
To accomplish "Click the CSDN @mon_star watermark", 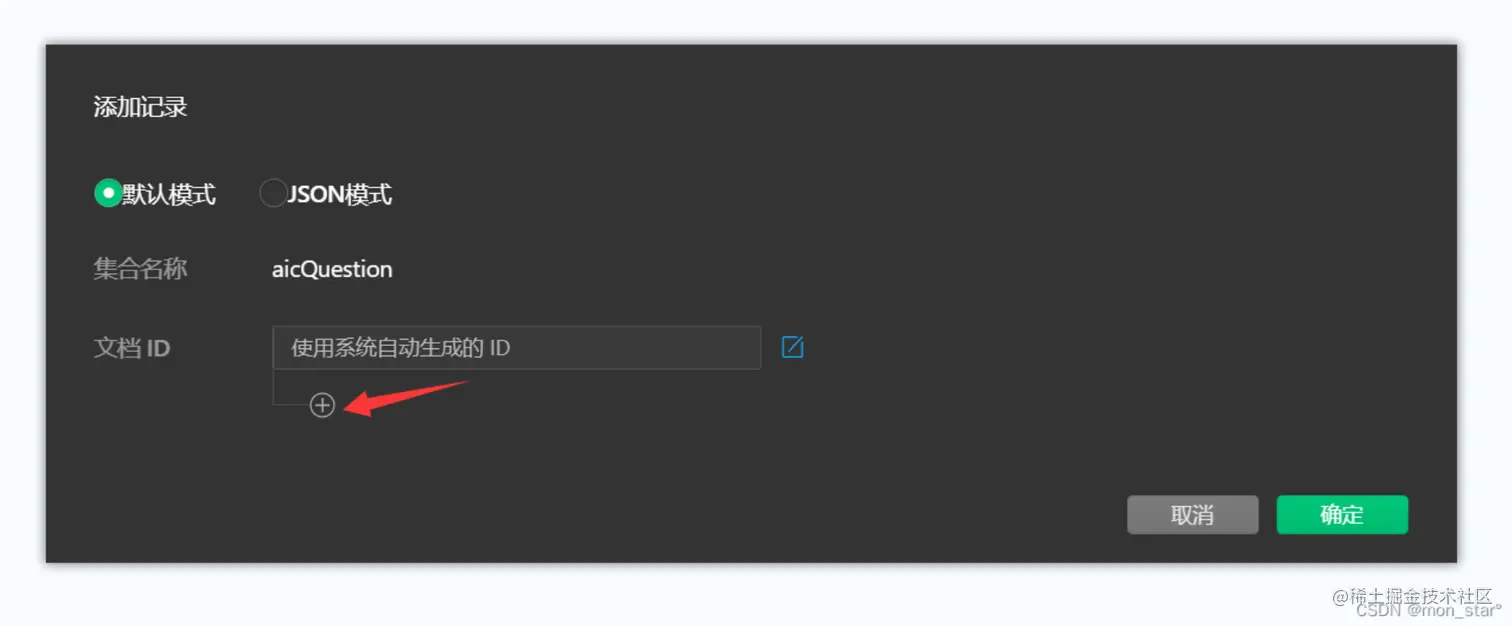I will coord(1429,609).
